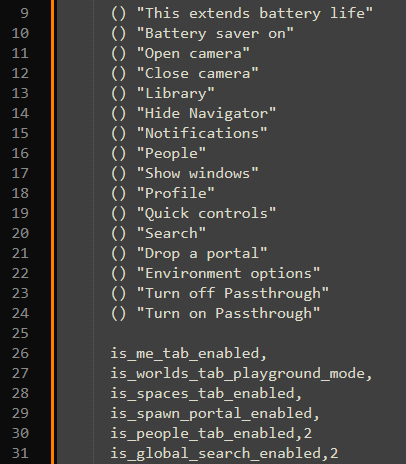This screenshot has height=464, width=406.
Task: Click the "Quick controls" string
Action: tap(206, 214)
